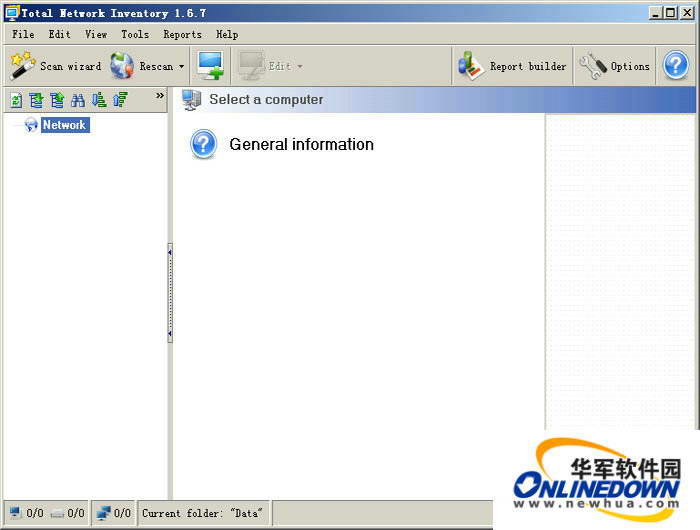Click the Network globe icon
The image size is (700, 530).
31,125
